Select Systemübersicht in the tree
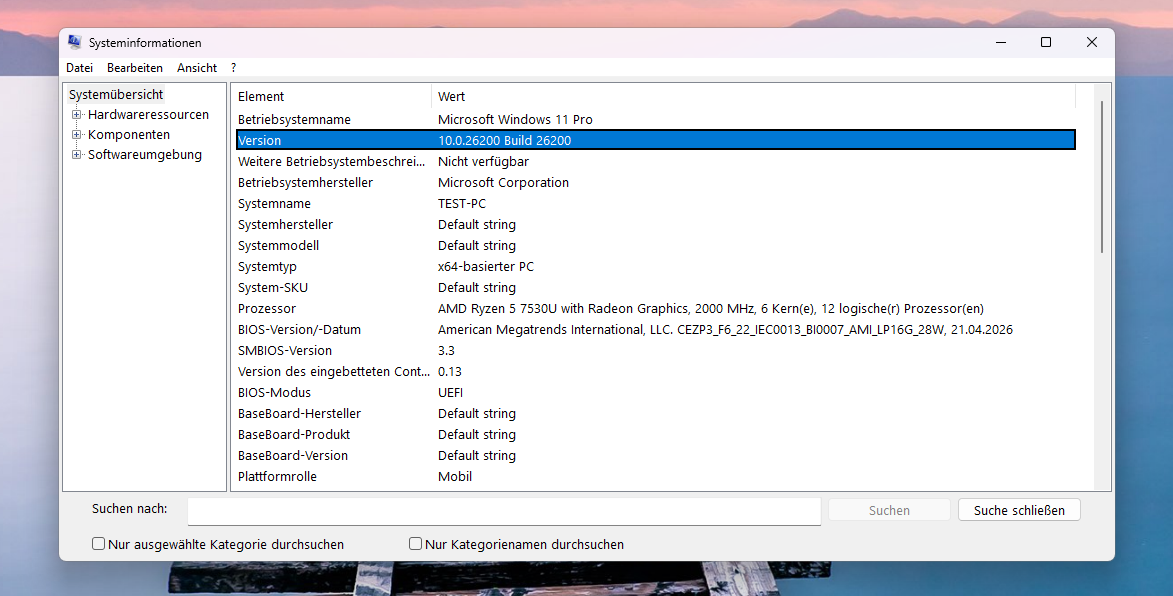Image resolution: width=1173 pixels, height=596 pixels. [x=116, y=94]
